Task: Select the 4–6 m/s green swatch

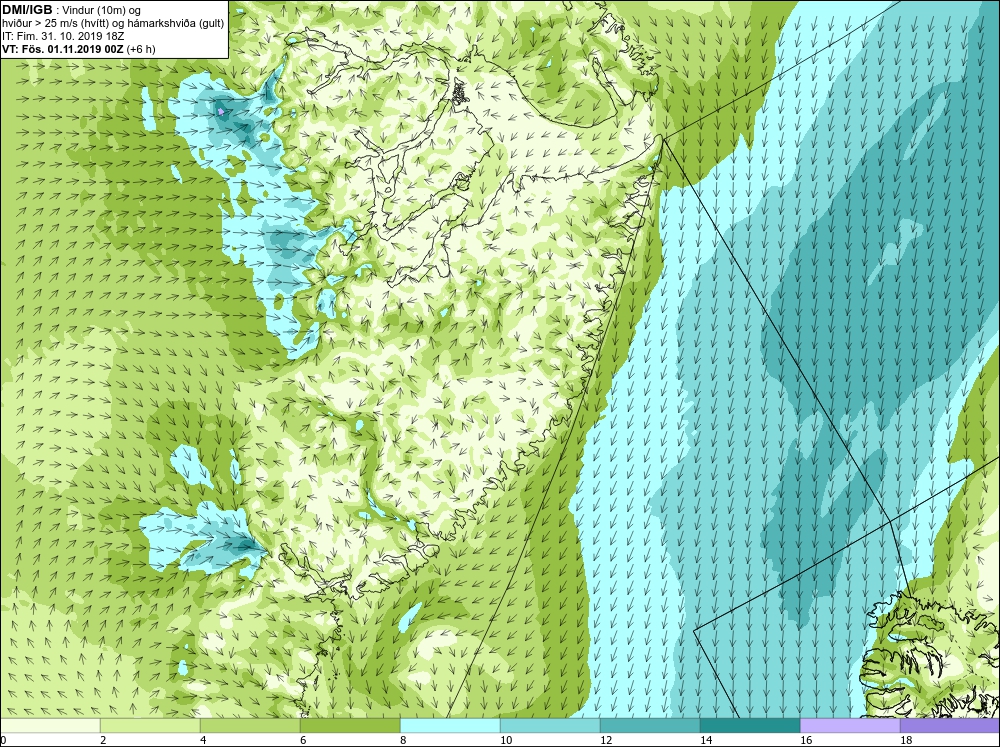Action: coord(250,725)
